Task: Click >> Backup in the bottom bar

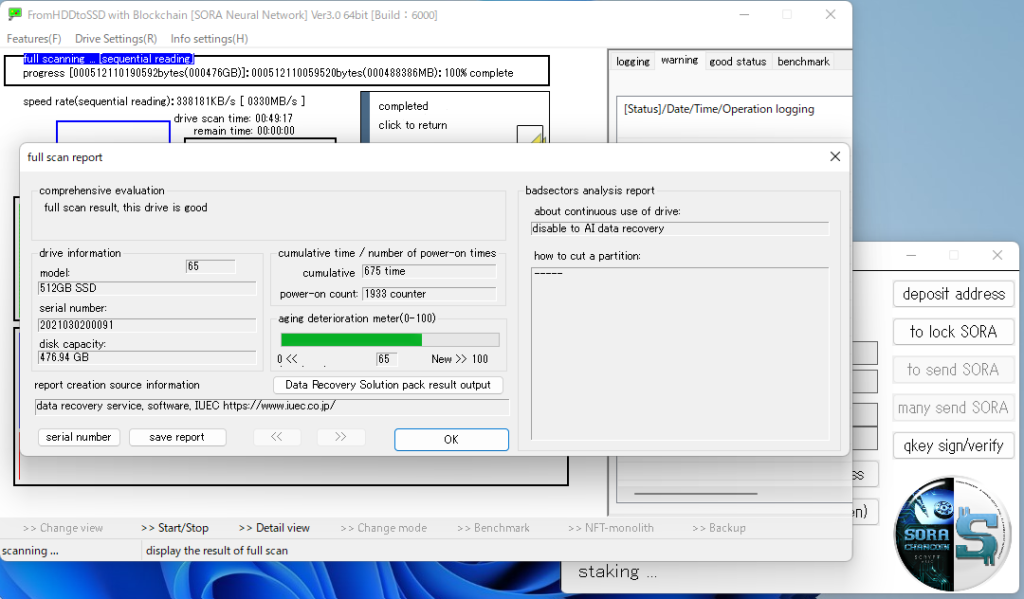Action: pyautogui.click(x=718, y=528)
